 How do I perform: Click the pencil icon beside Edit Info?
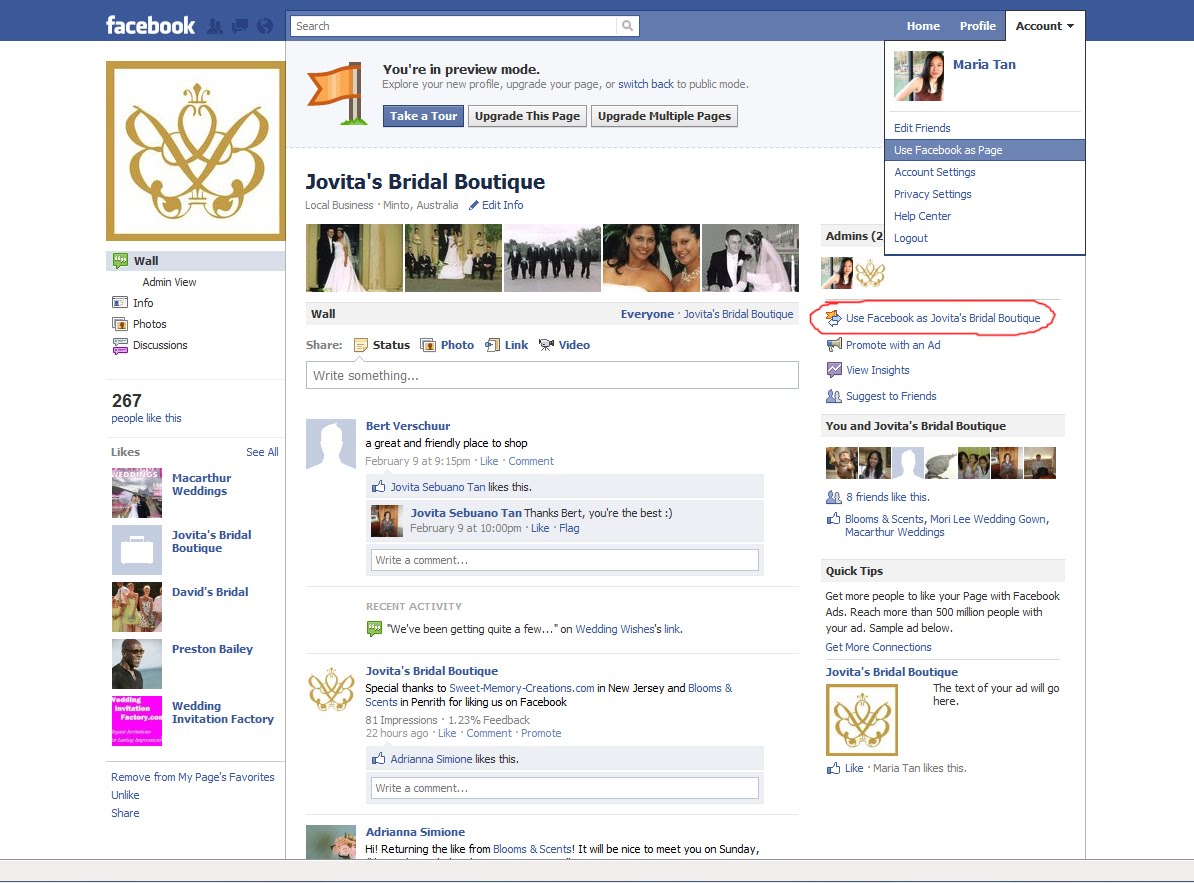coord(474,205)
